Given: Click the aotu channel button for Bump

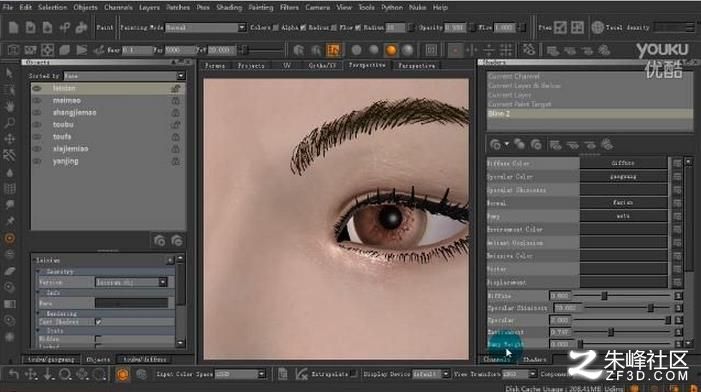Looking at the screenshot, I should pyautogui.click(x=623, y=216).
